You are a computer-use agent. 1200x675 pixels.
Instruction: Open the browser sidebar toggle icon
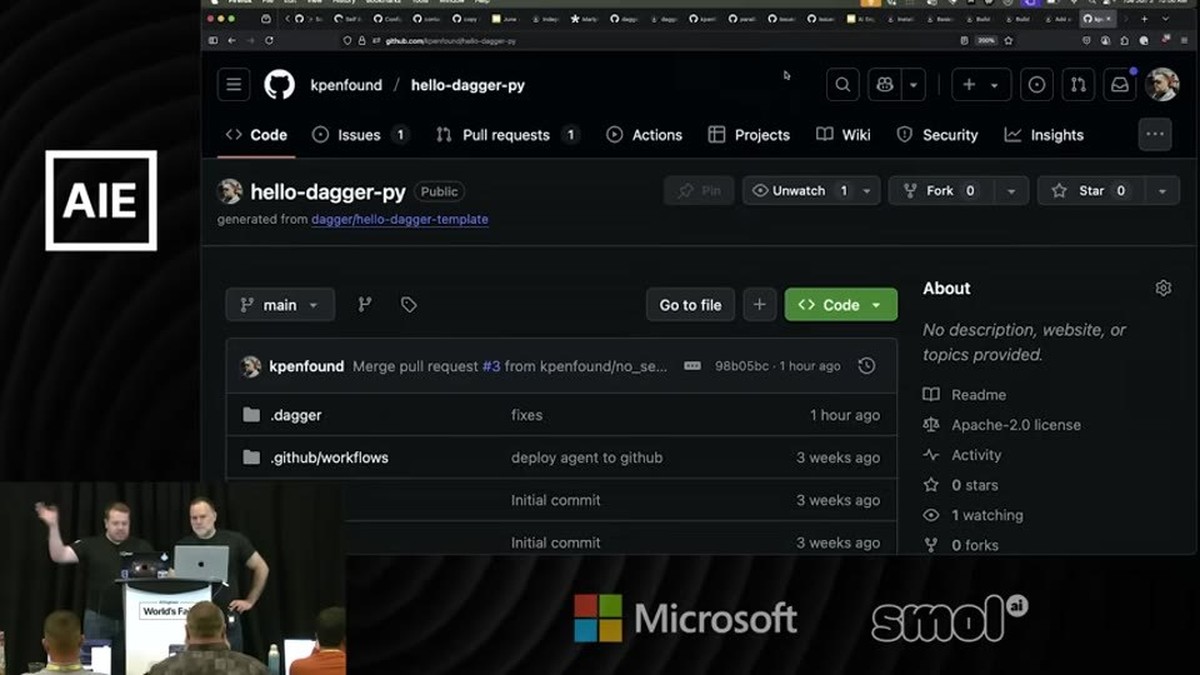pos(213,41)
